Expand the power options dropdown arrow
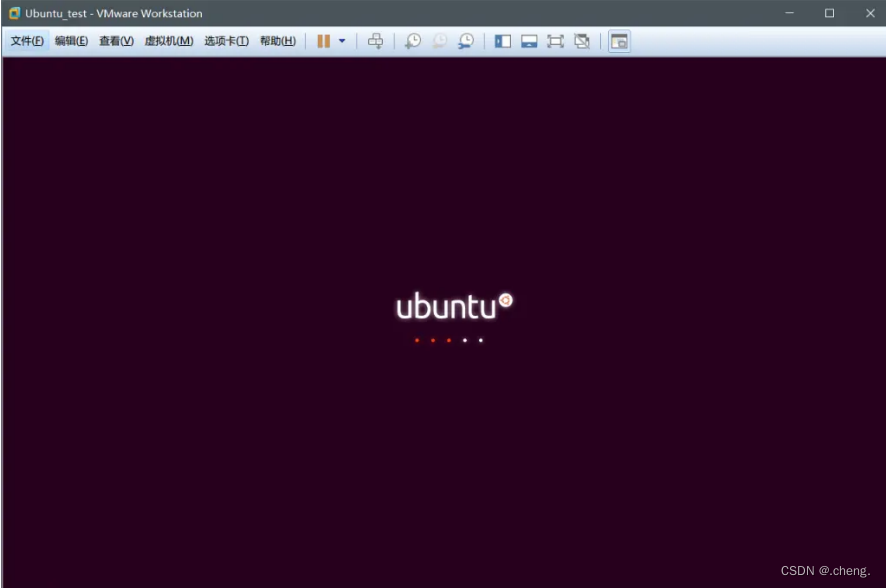 (x=342, y=41)
